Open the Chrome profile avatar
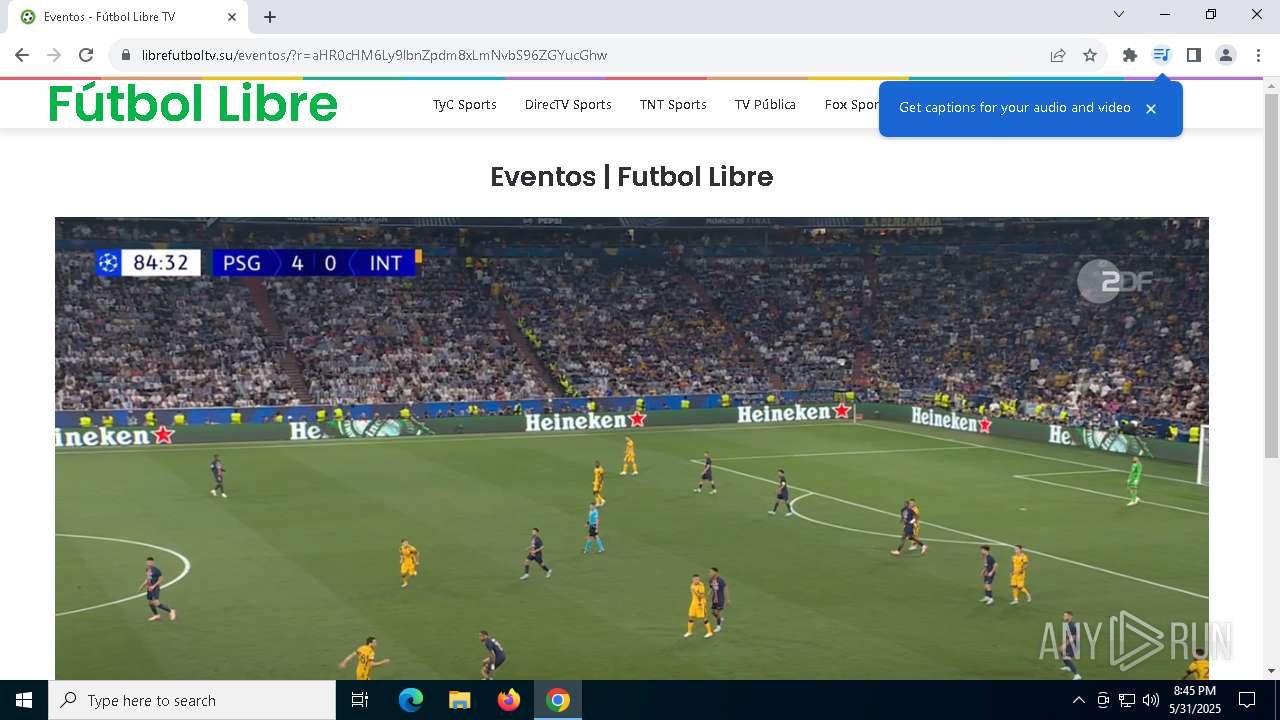Viewport: 1280px width, 720px height. [x=1226, y=55]
